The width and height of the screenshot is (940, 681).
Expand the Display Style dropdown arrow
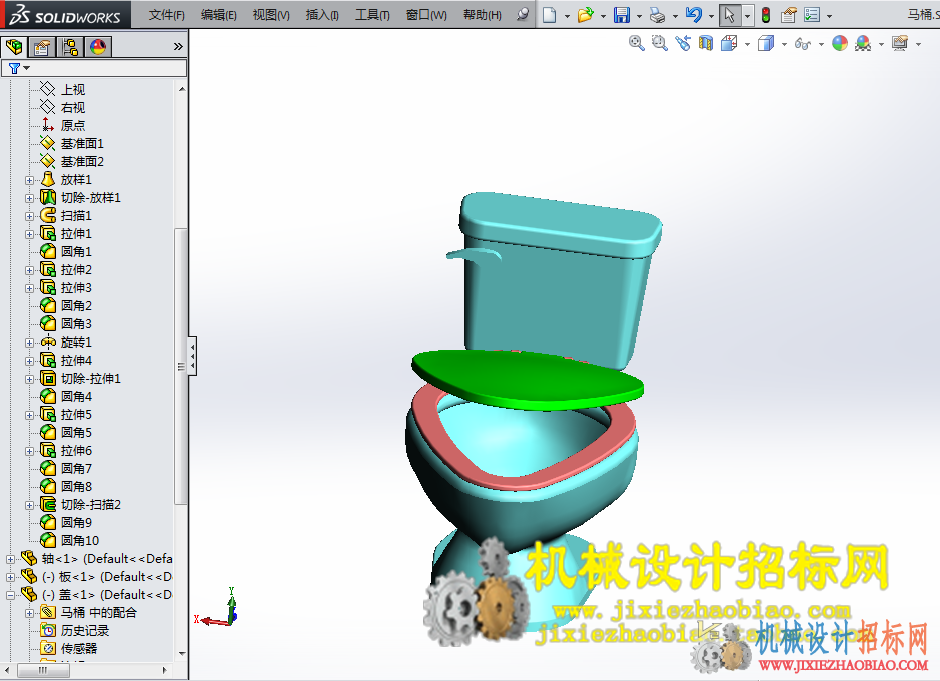[x=784, y=44]
